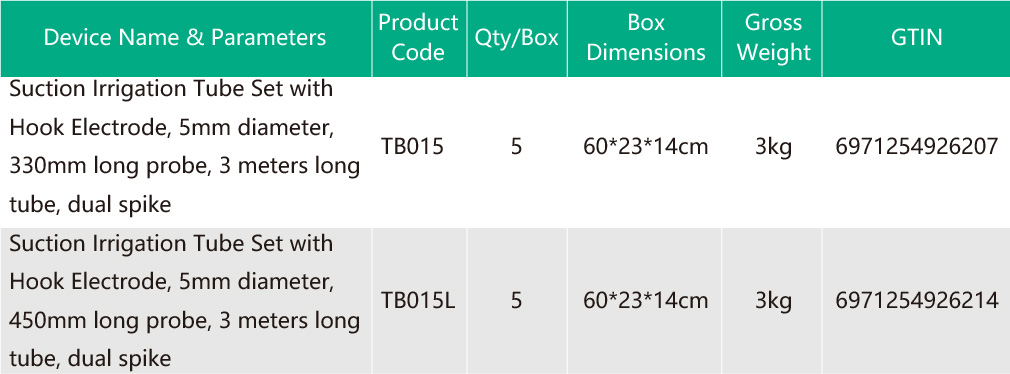Click product code TB015
The image size is (1010, 374).
[412, 147]
